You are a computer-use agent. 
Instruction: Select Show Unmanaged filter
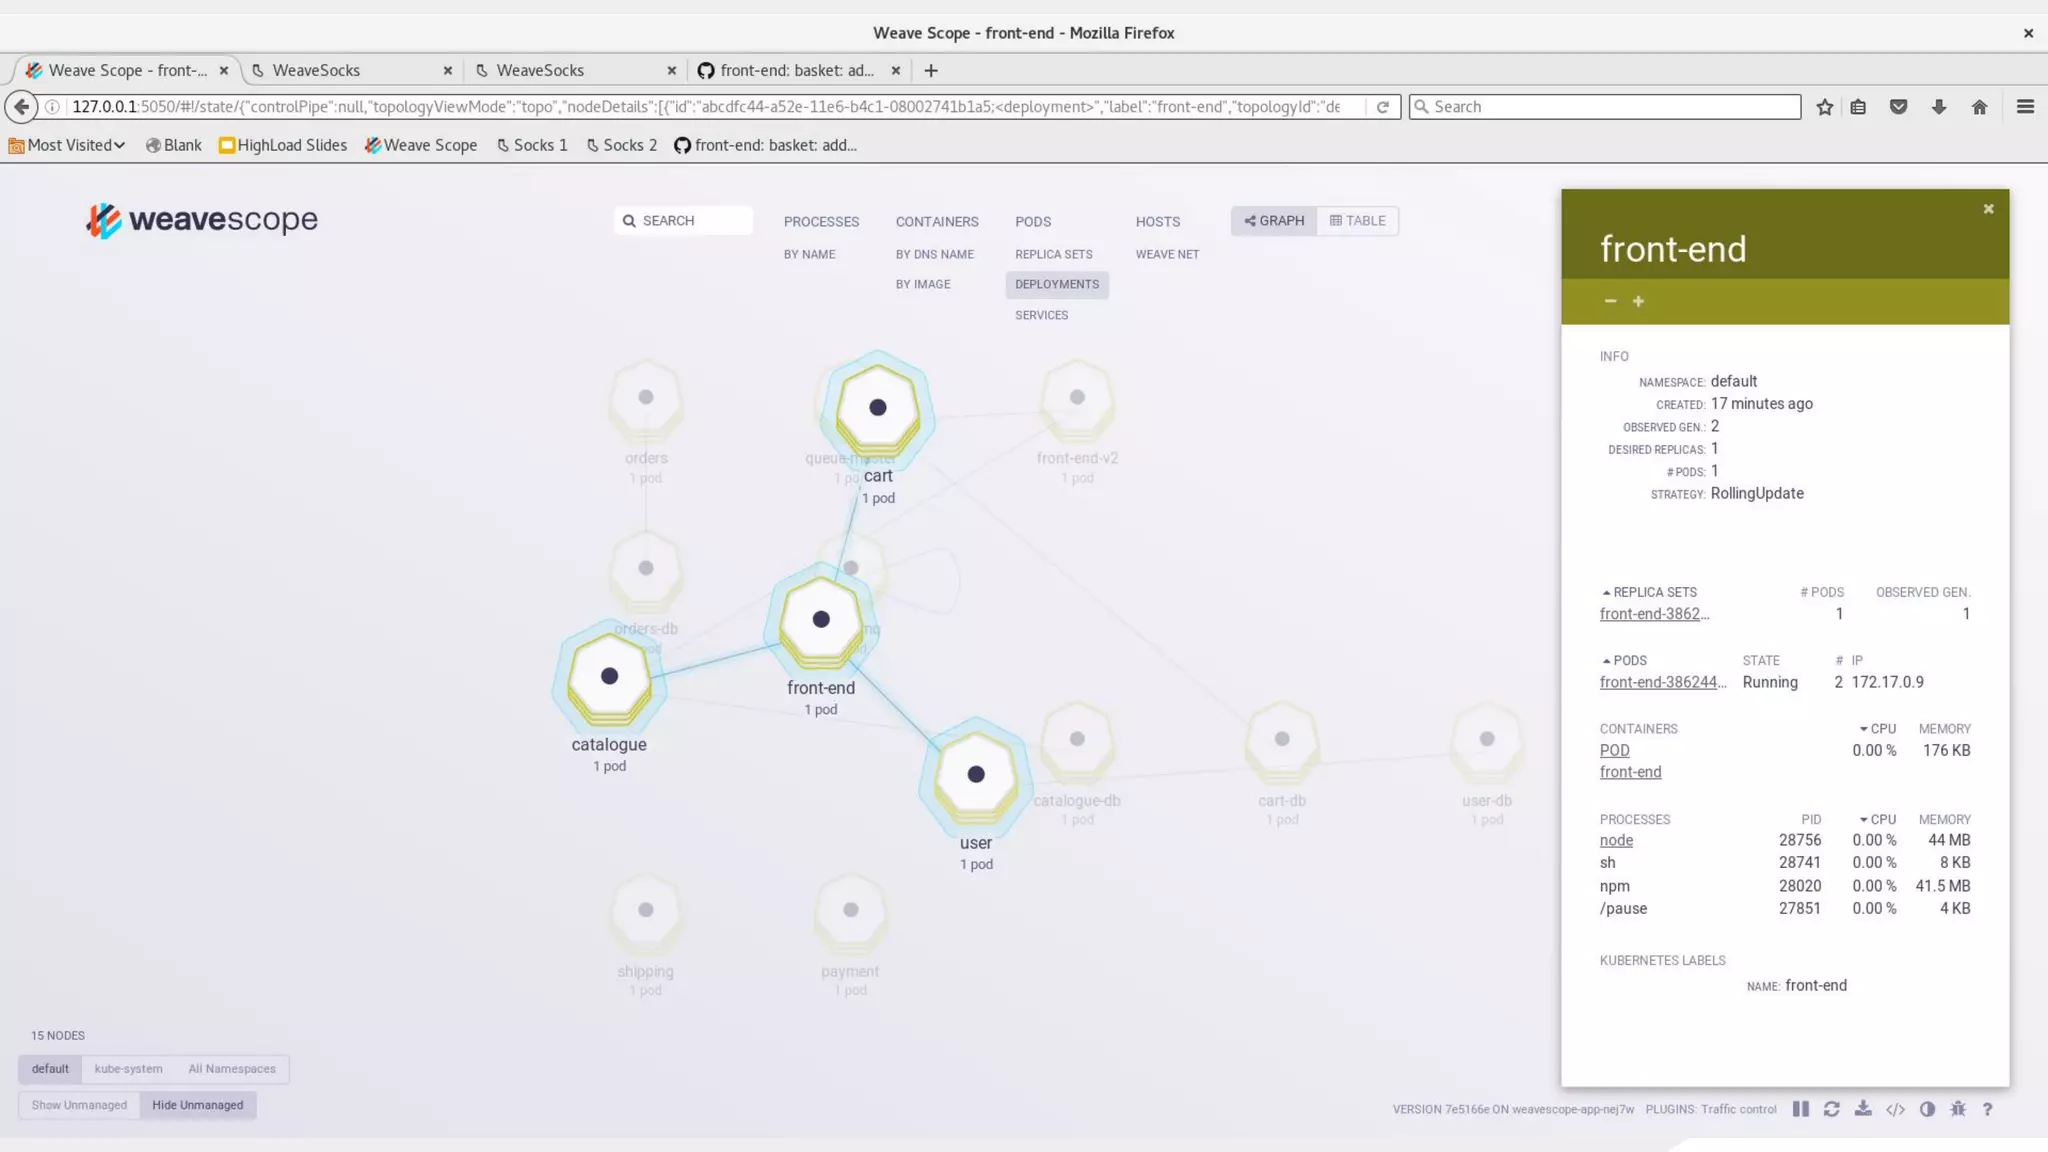pyautogui.click(x=79, y=1105)
